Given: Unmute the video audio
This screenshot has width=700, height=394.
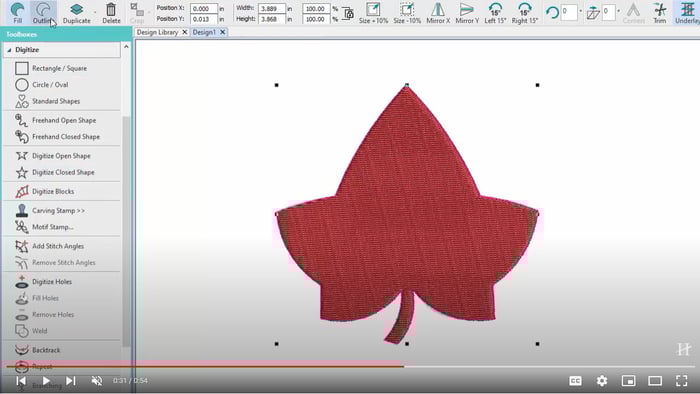Looking at the screenshot, I should (x=97, y=381).
